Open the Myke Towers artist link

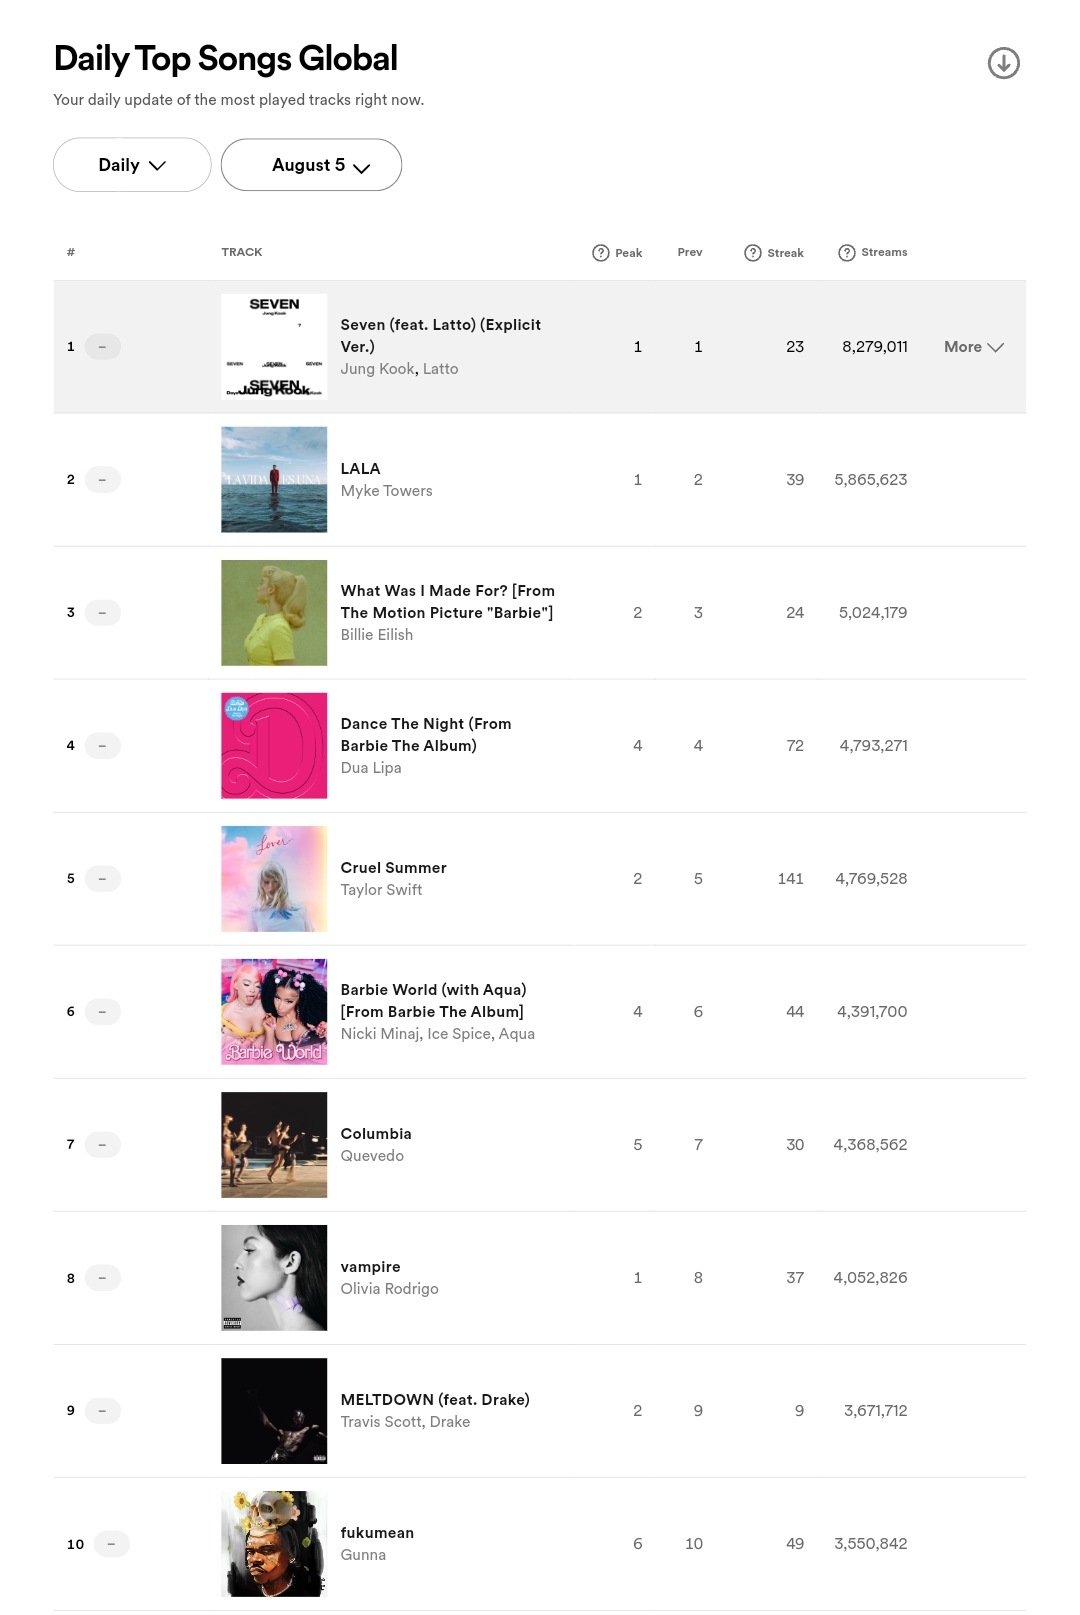(386, 491)
